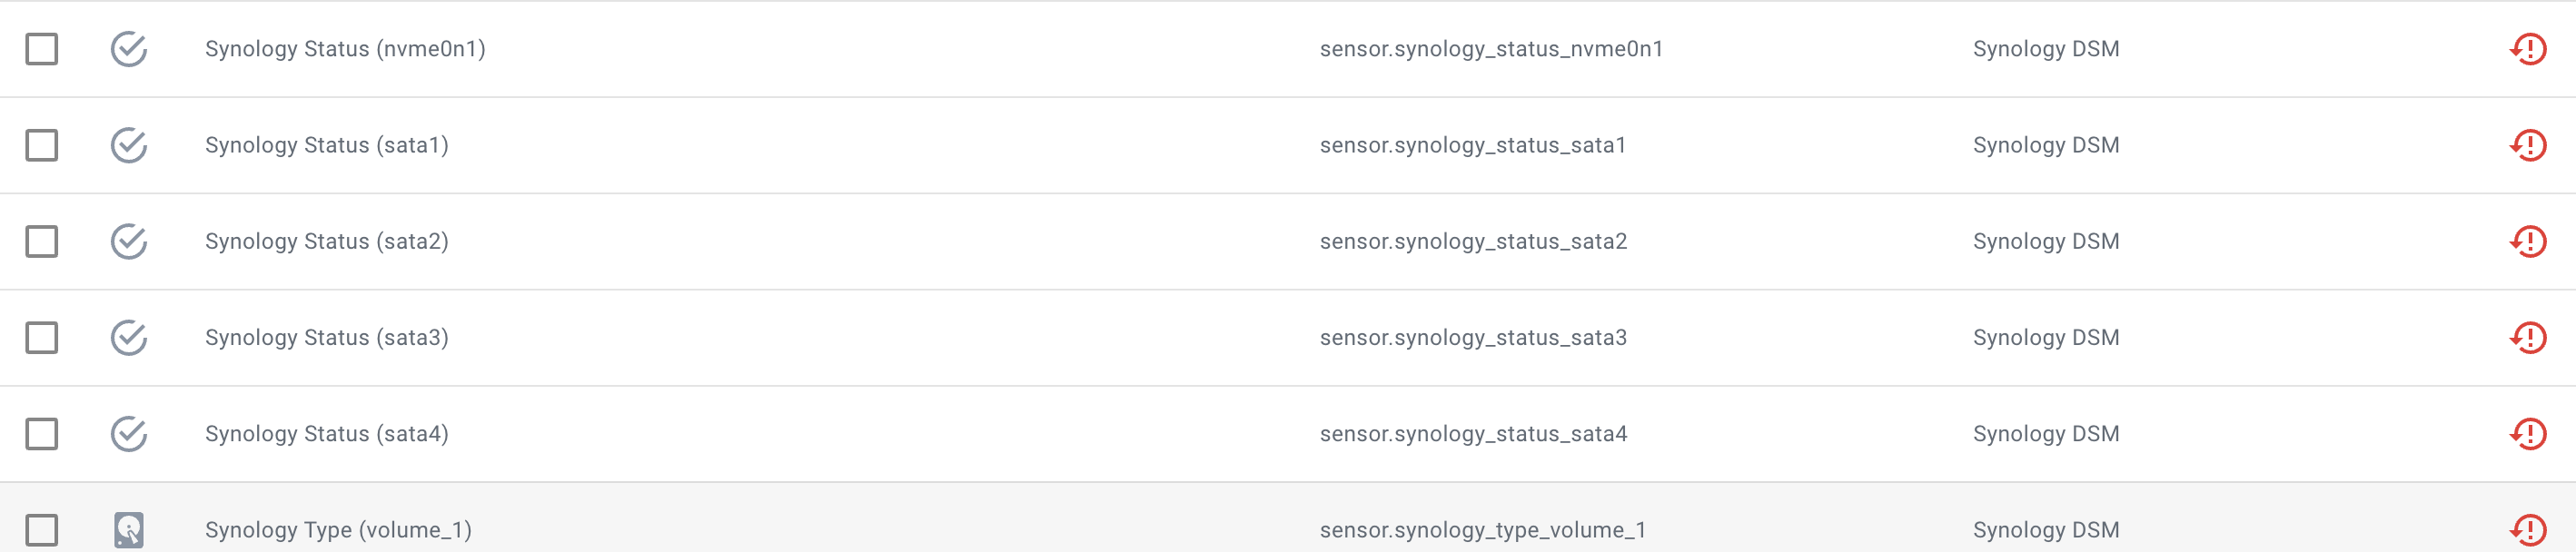Click Synology DSM integration in sata4 row
Viewport: 2576px width, 552px height.
click(x=2046, y=434)
